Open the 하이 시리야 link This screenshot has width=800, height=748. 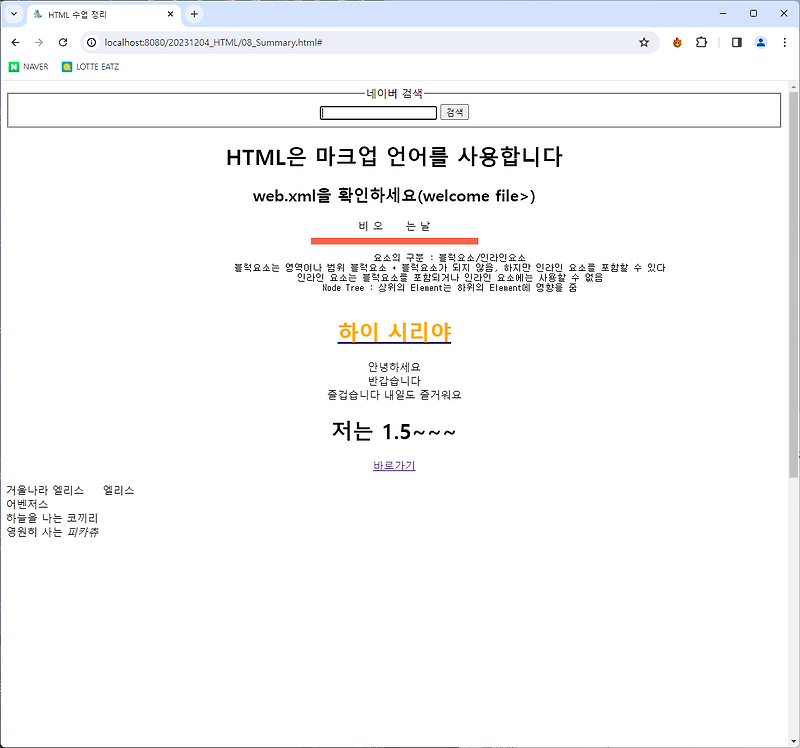click(x=394, y=329)
